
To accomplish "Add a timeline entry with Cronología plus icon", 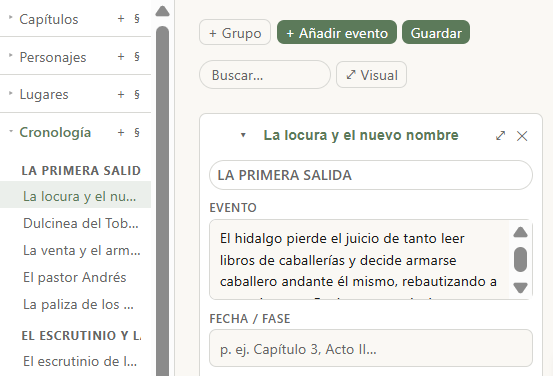I will point(121,133).
